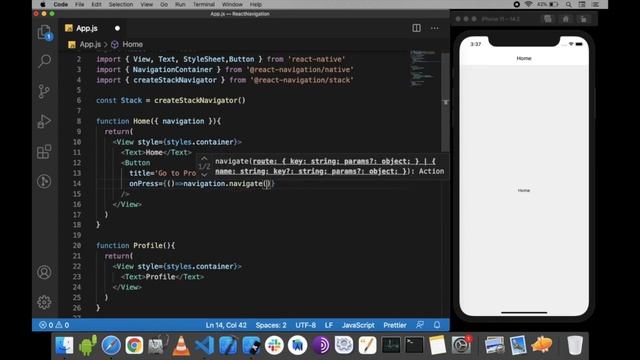640x360 pixels.
Task: Open Spotlight search in the menu bar
Action: click(x=569, y=4)
